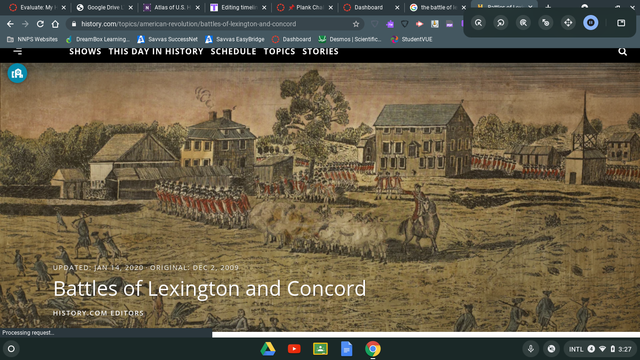This screenshot has height=360, width=640.
Task: Open the SHOWS menu
Action: pos(85,51)
